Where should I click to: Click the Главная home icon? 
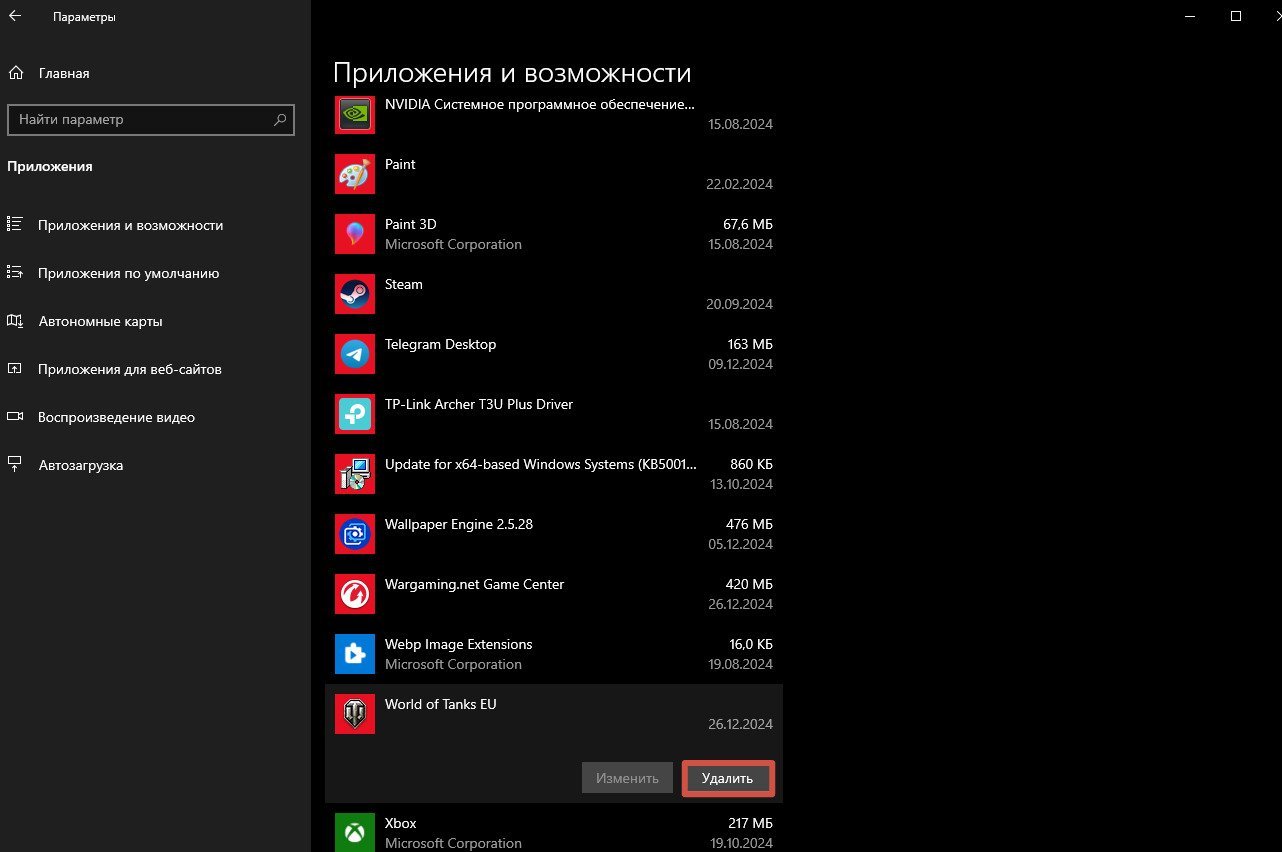point(15,73)
